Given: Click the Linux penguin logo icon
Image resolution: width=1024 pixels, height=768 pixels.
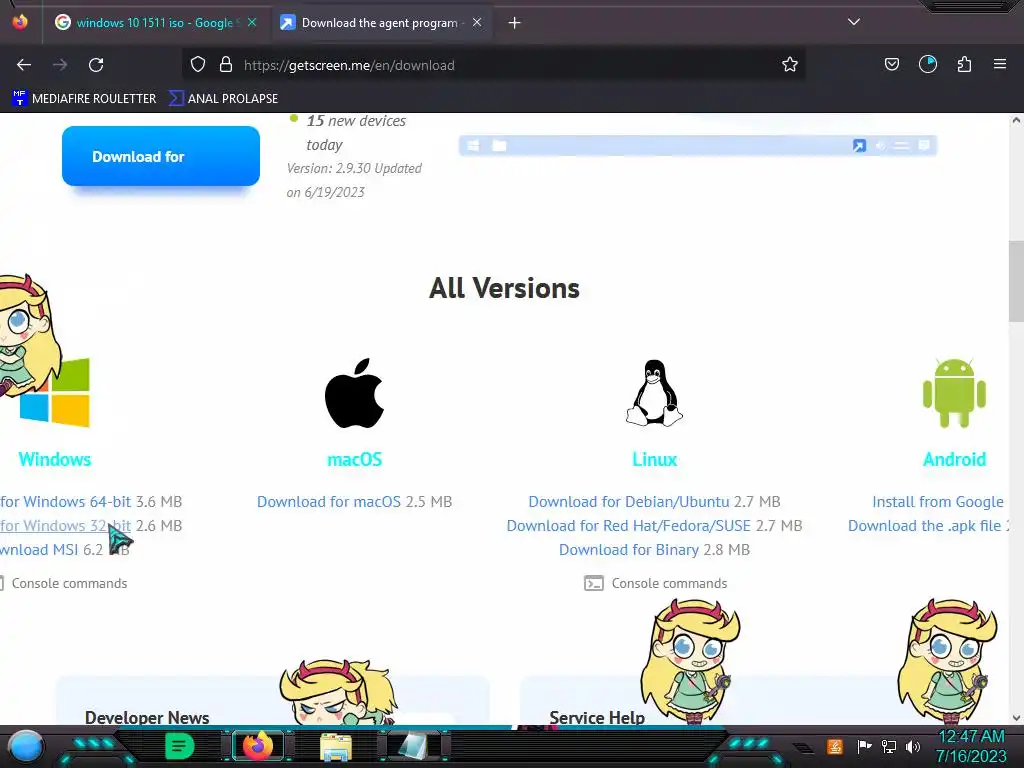Looking at the screenshot, I should (x=654, y=392).
